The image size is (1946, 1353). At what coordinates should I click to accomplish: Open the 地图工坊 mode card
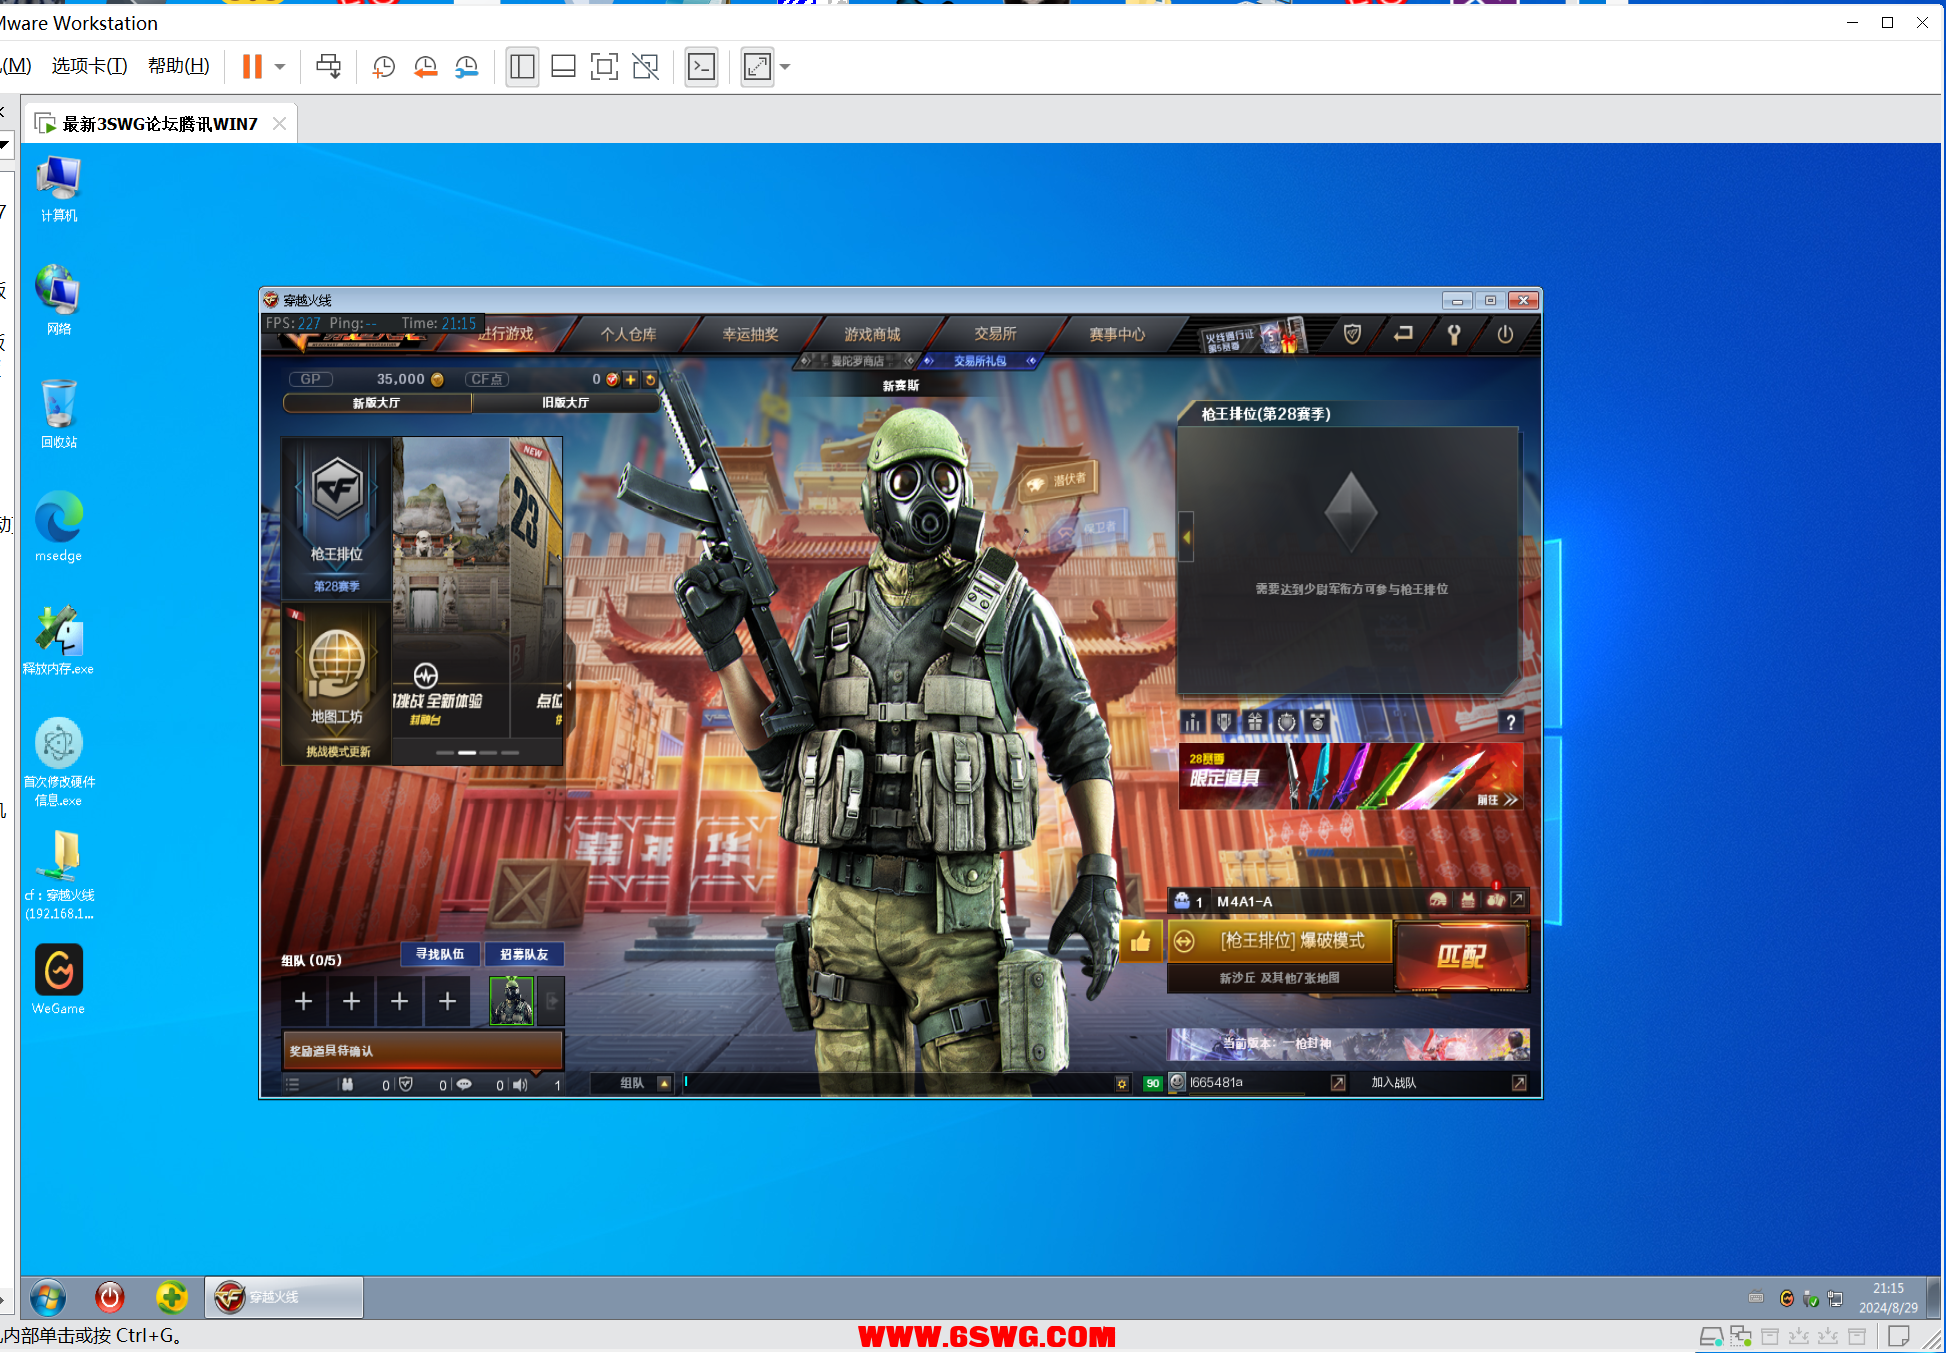click(x=337, y=682)
